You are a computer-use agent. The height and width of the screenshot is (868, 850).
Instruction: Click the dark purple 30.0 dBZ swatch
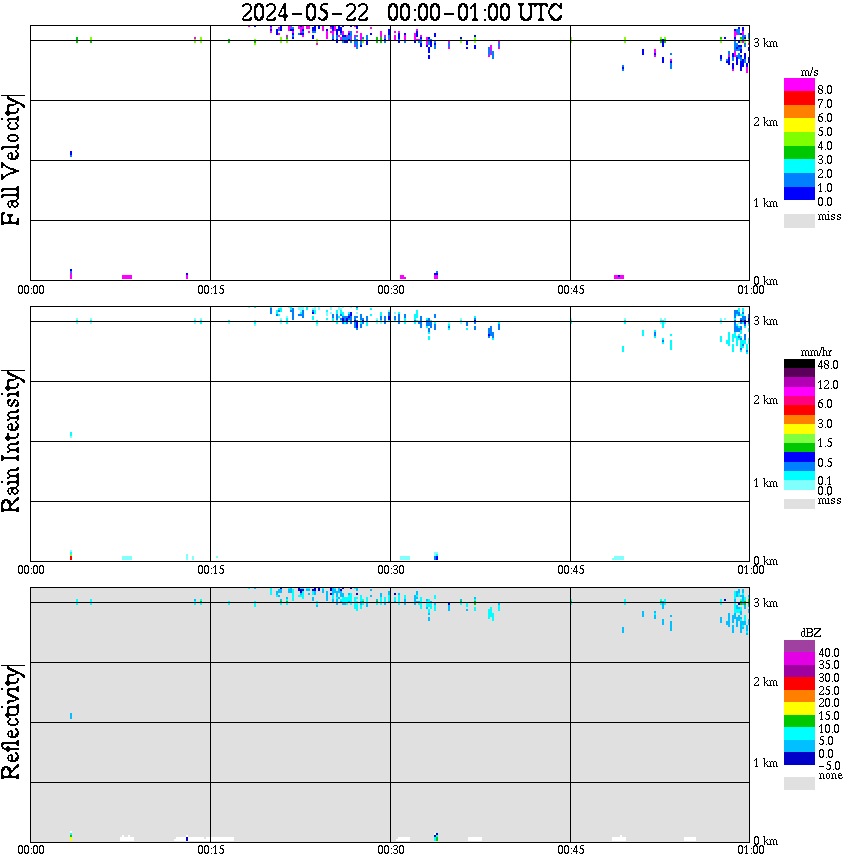[x=799, y=671]
